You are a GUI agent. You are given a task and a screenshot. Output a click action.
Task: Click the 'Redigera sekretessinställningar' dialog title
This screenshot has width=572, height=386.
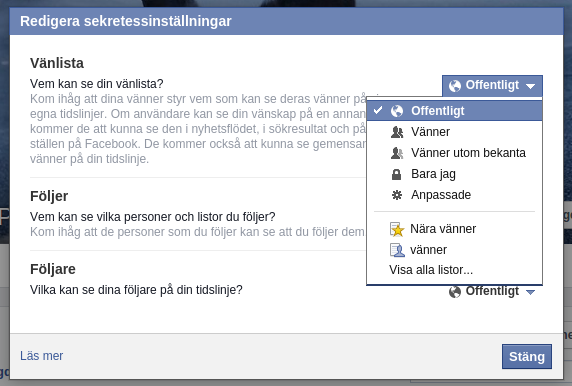125,21
